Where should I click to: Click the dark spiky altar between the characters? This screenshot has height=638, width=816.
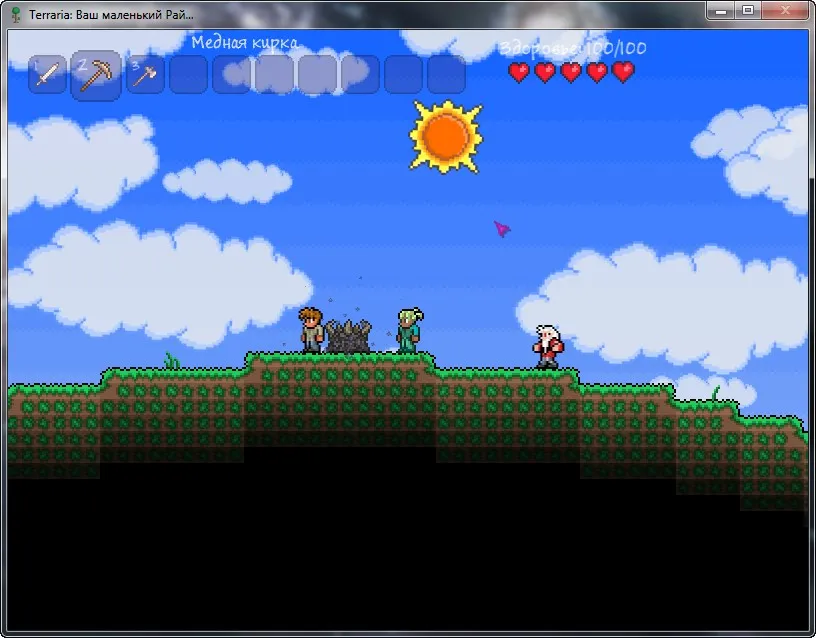click(x=349, y=337)
